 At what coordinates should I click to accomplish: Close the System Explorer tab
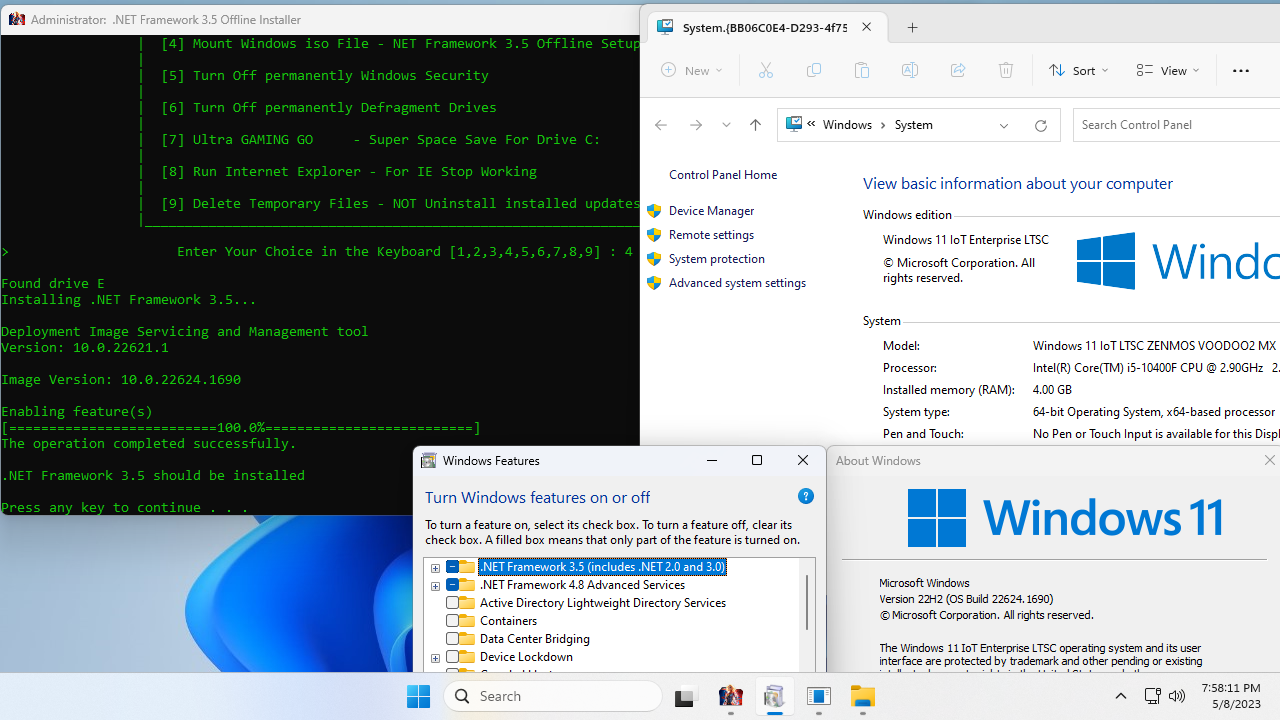click(866, 27)
